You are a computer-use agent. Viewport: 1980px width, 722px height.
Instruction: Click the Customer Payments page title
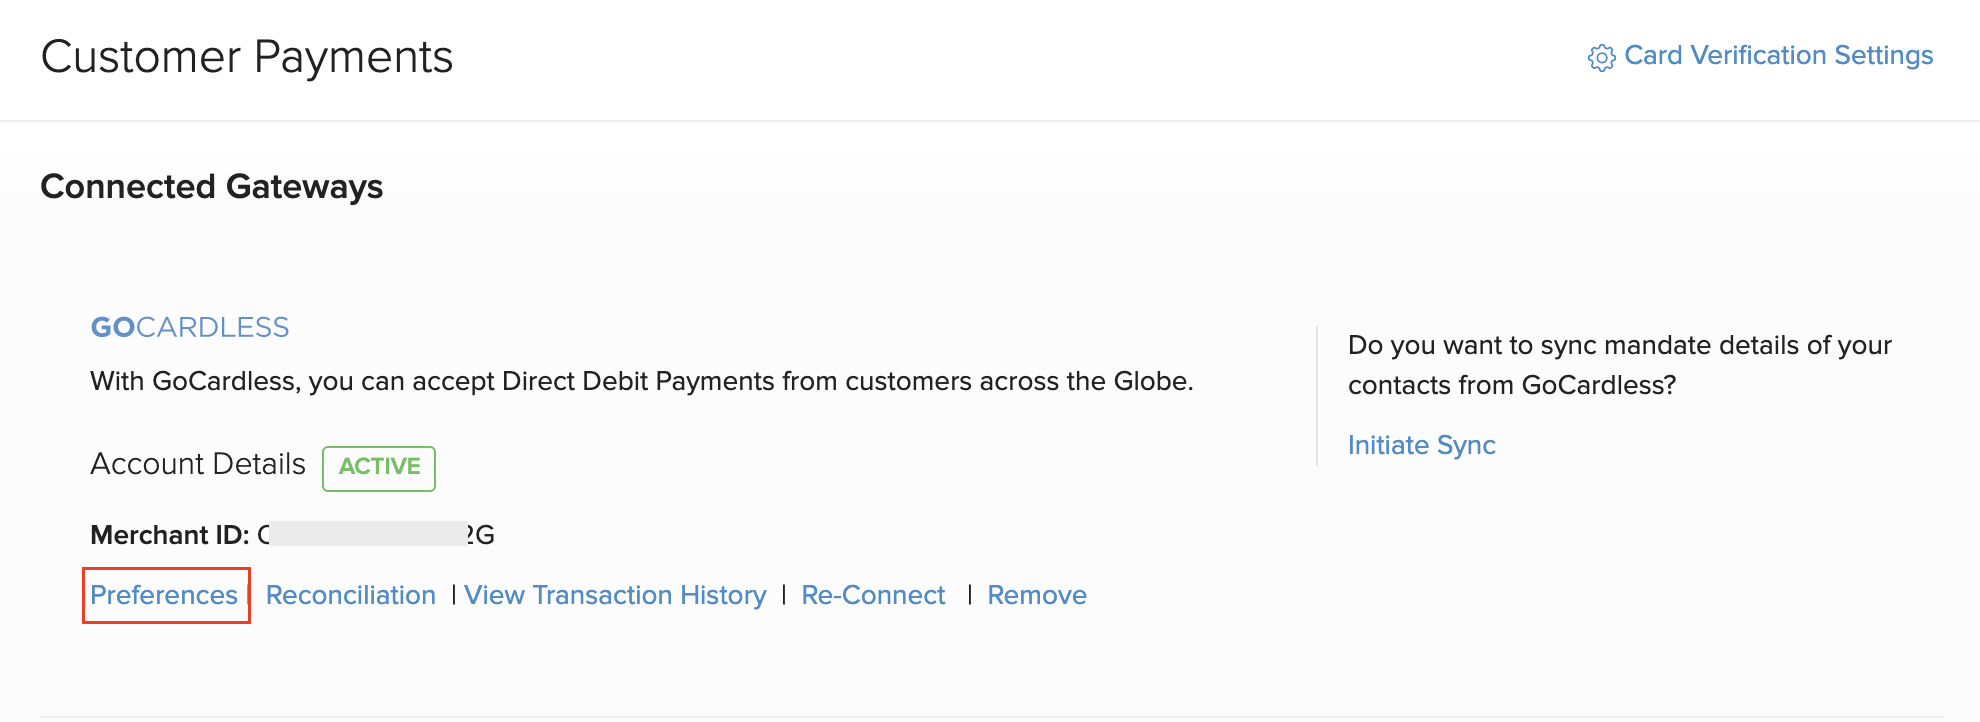247,57
